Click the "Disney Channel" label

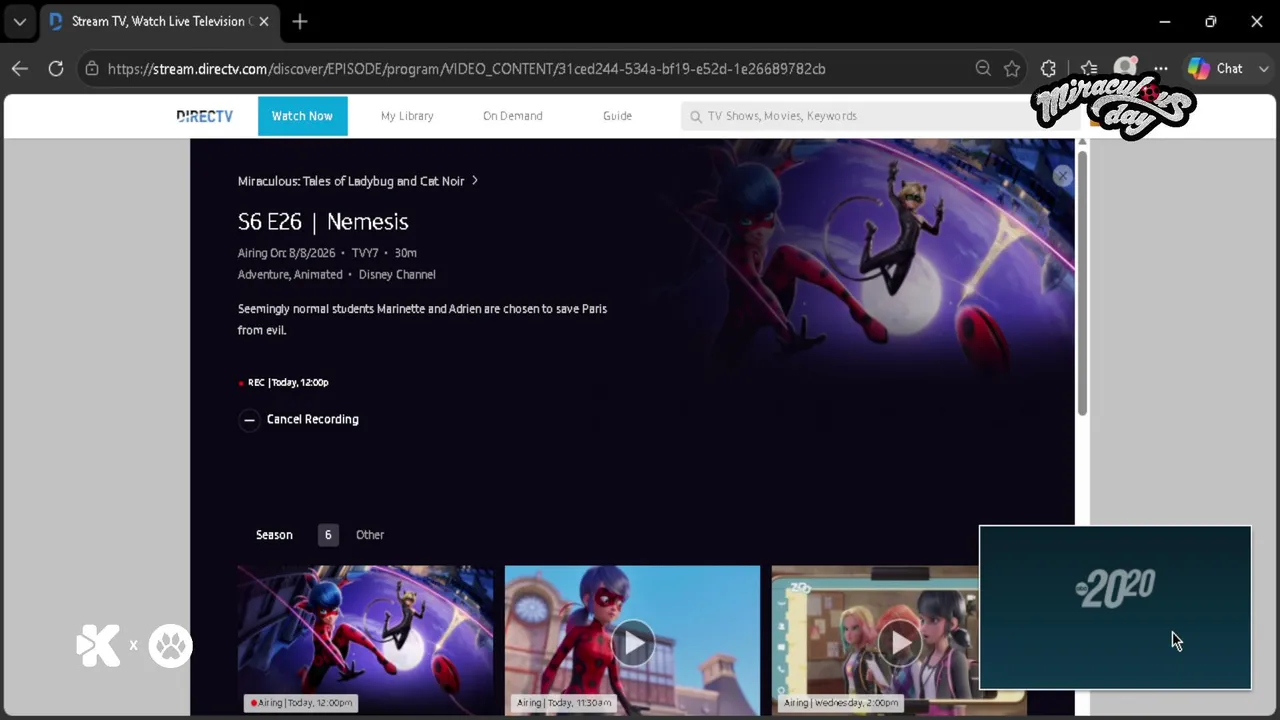click(397, 275)
